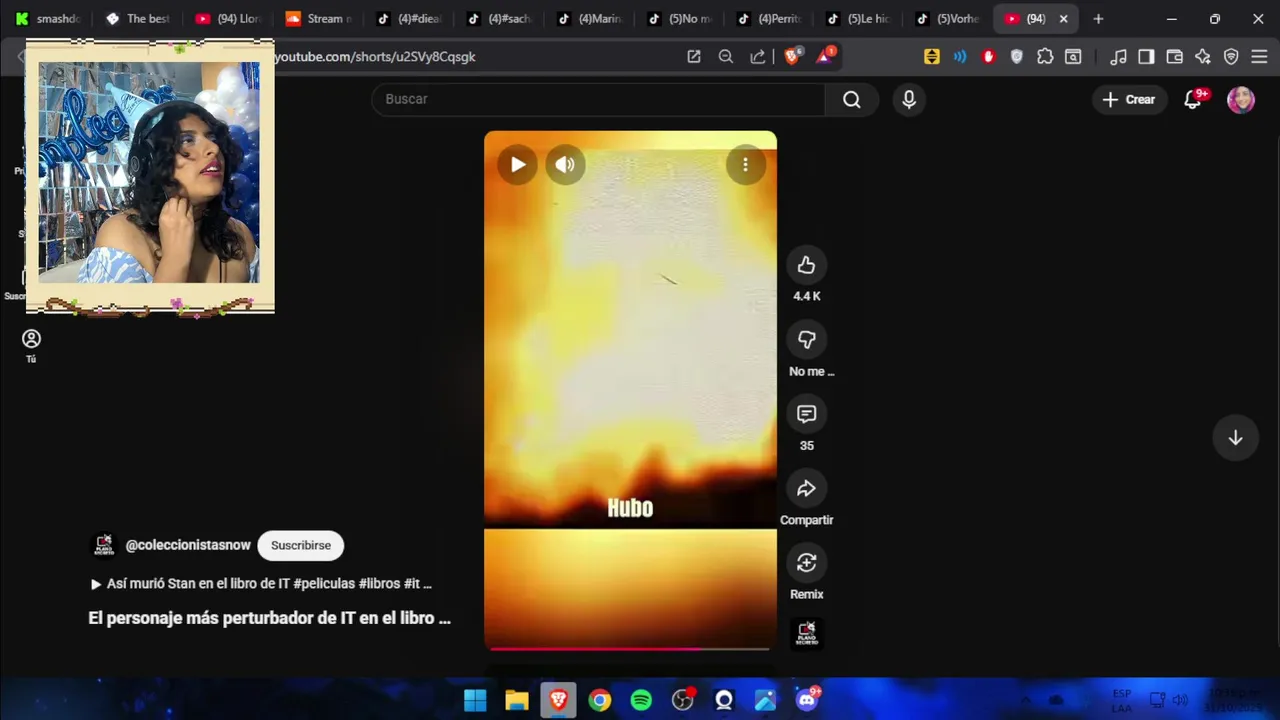Open related video 'Así murió Stan en el libro'
The width and height of the screenshot is (1280, 720).
point(261,583)
